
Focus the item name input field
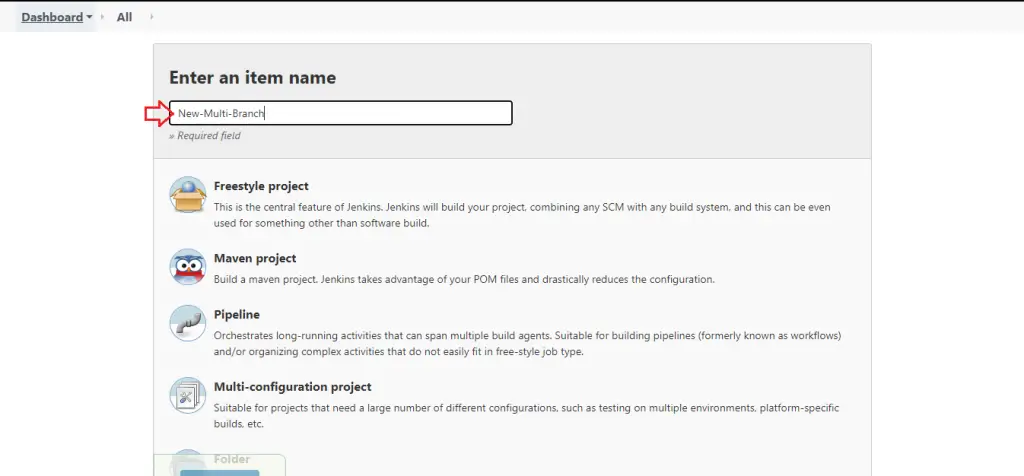pyautogui.click(x=340, y=113)
